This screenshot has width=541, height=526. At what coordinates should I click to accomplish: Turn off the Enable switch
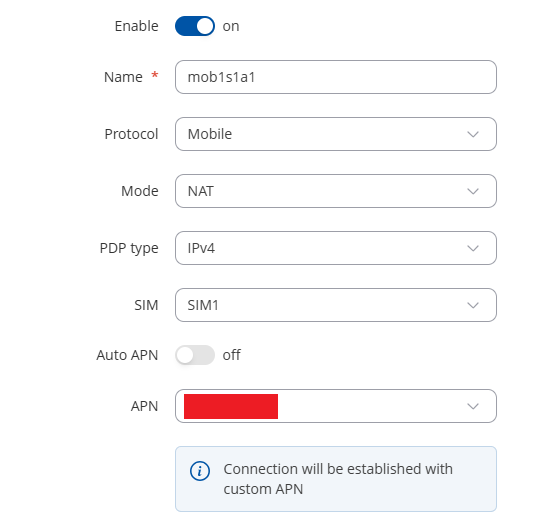coord(195,26)
